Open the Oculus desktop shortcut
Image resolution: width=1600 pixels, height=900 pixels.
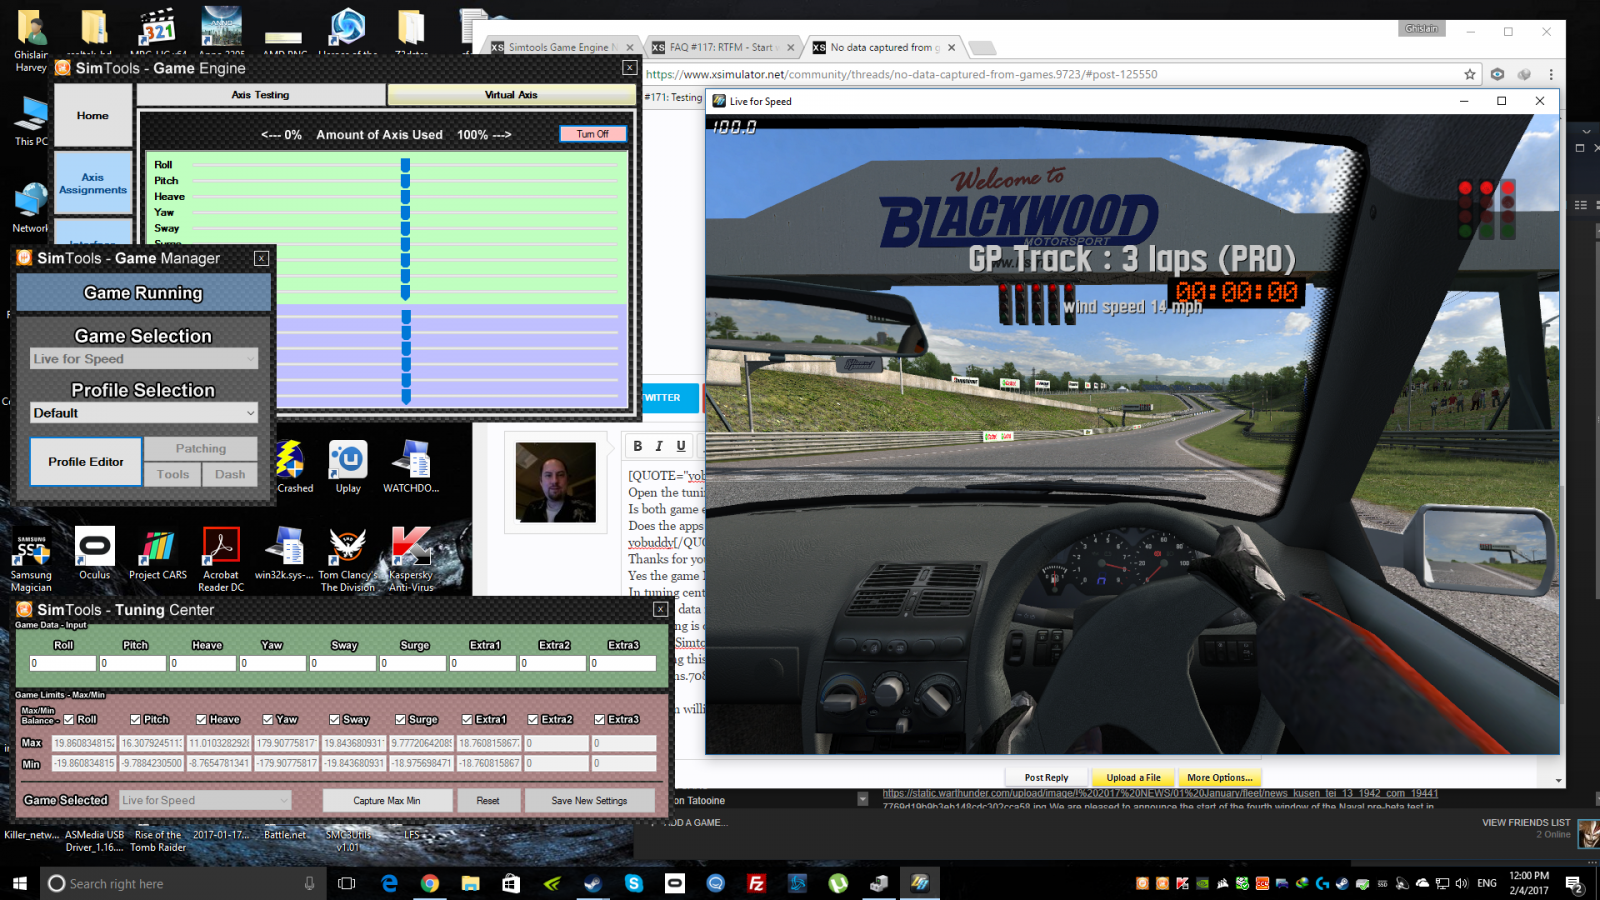coord(95,552)
